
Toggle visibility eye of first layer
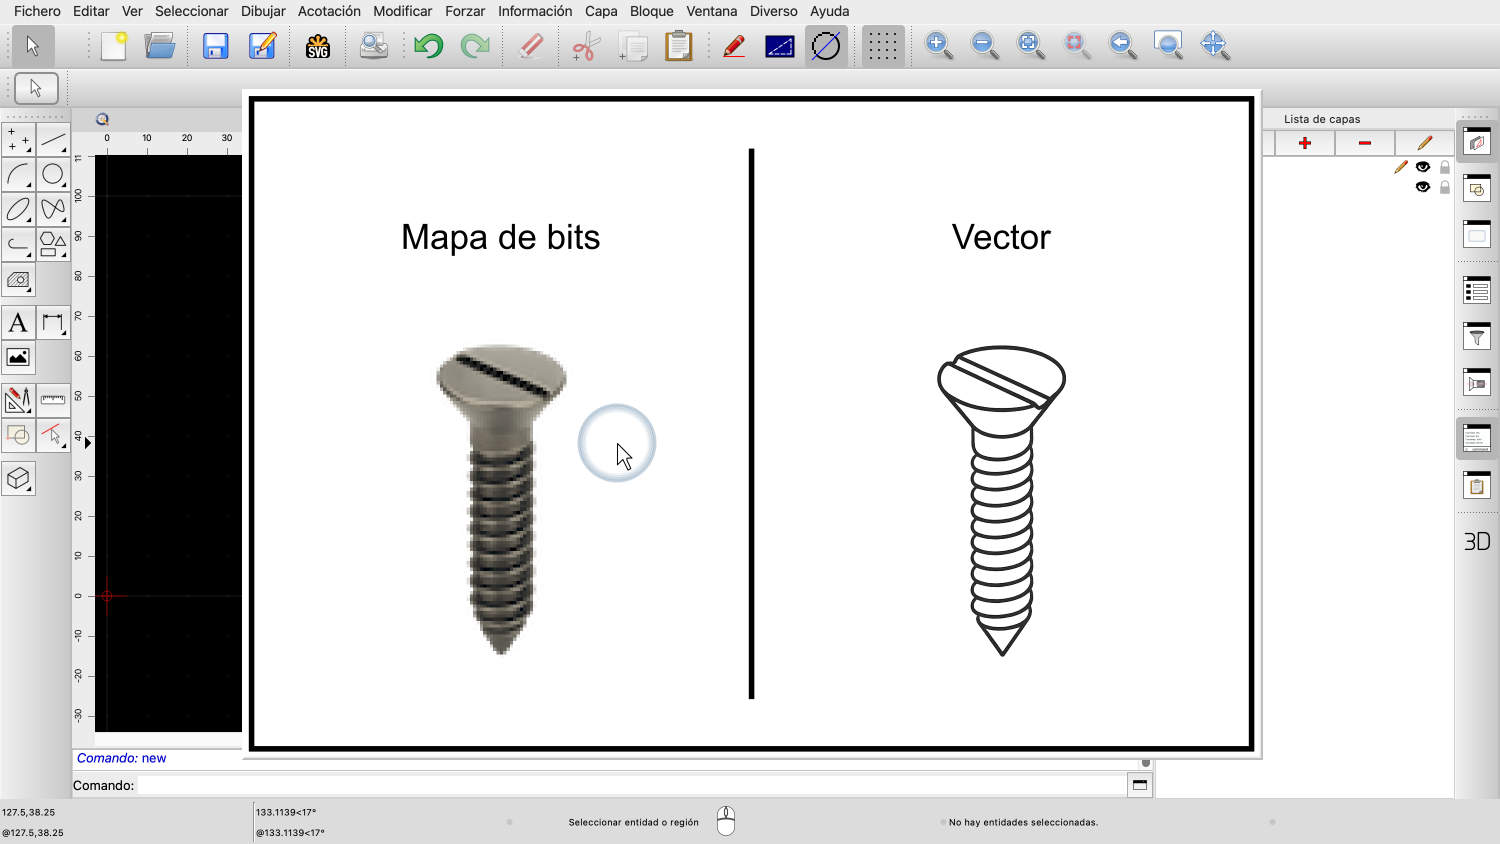pyautogui.click(x=1423, y=167)
